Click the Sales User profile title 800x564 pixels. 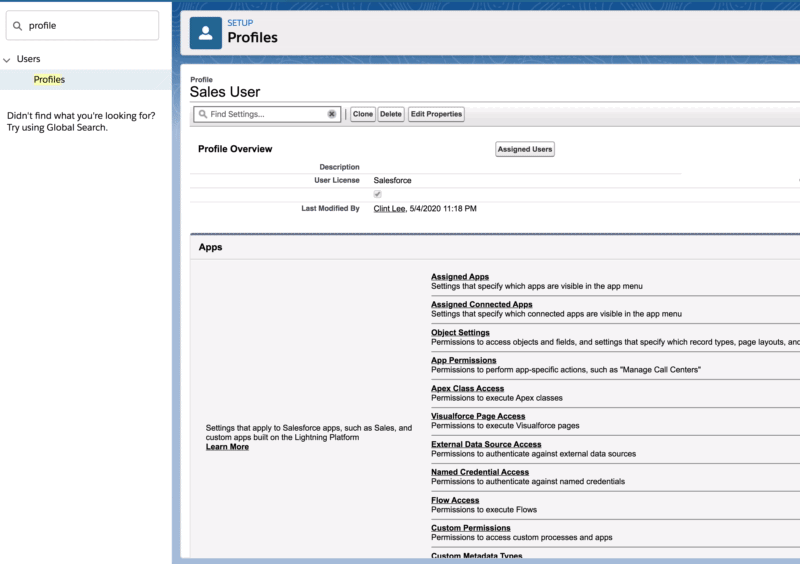pyautogui.click(x=225, y=92)
